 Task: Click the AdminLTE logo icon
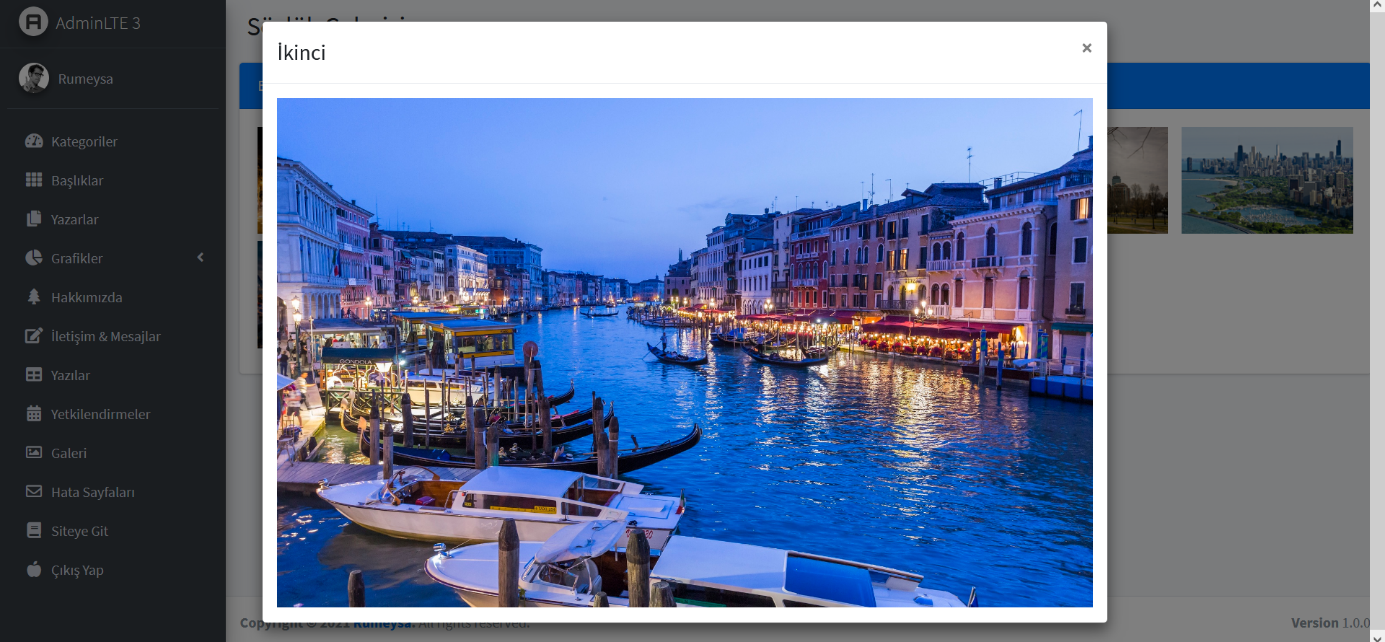(33, 22)
